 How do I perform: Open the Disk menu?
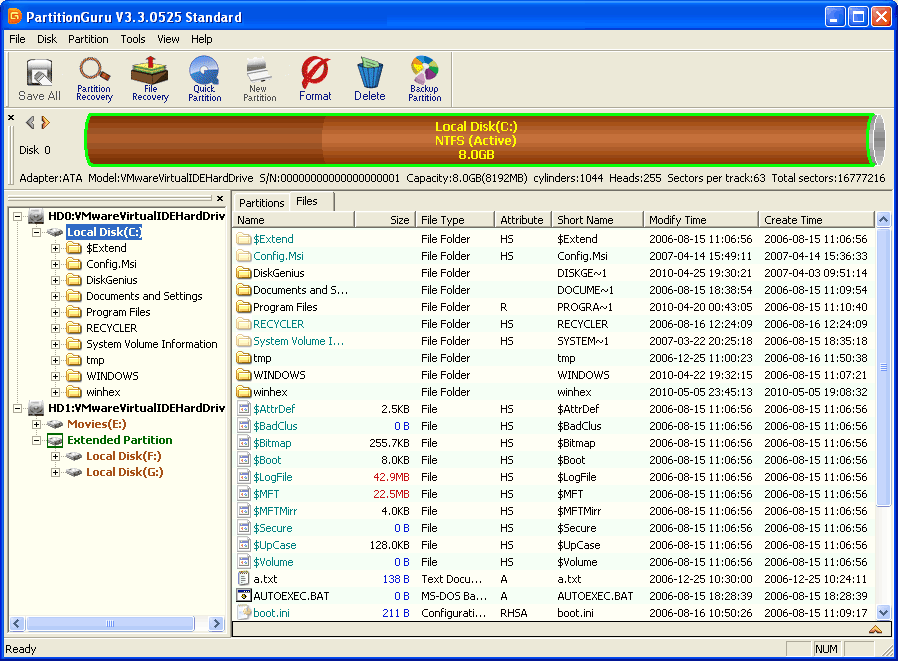click(x=47, y=39)
